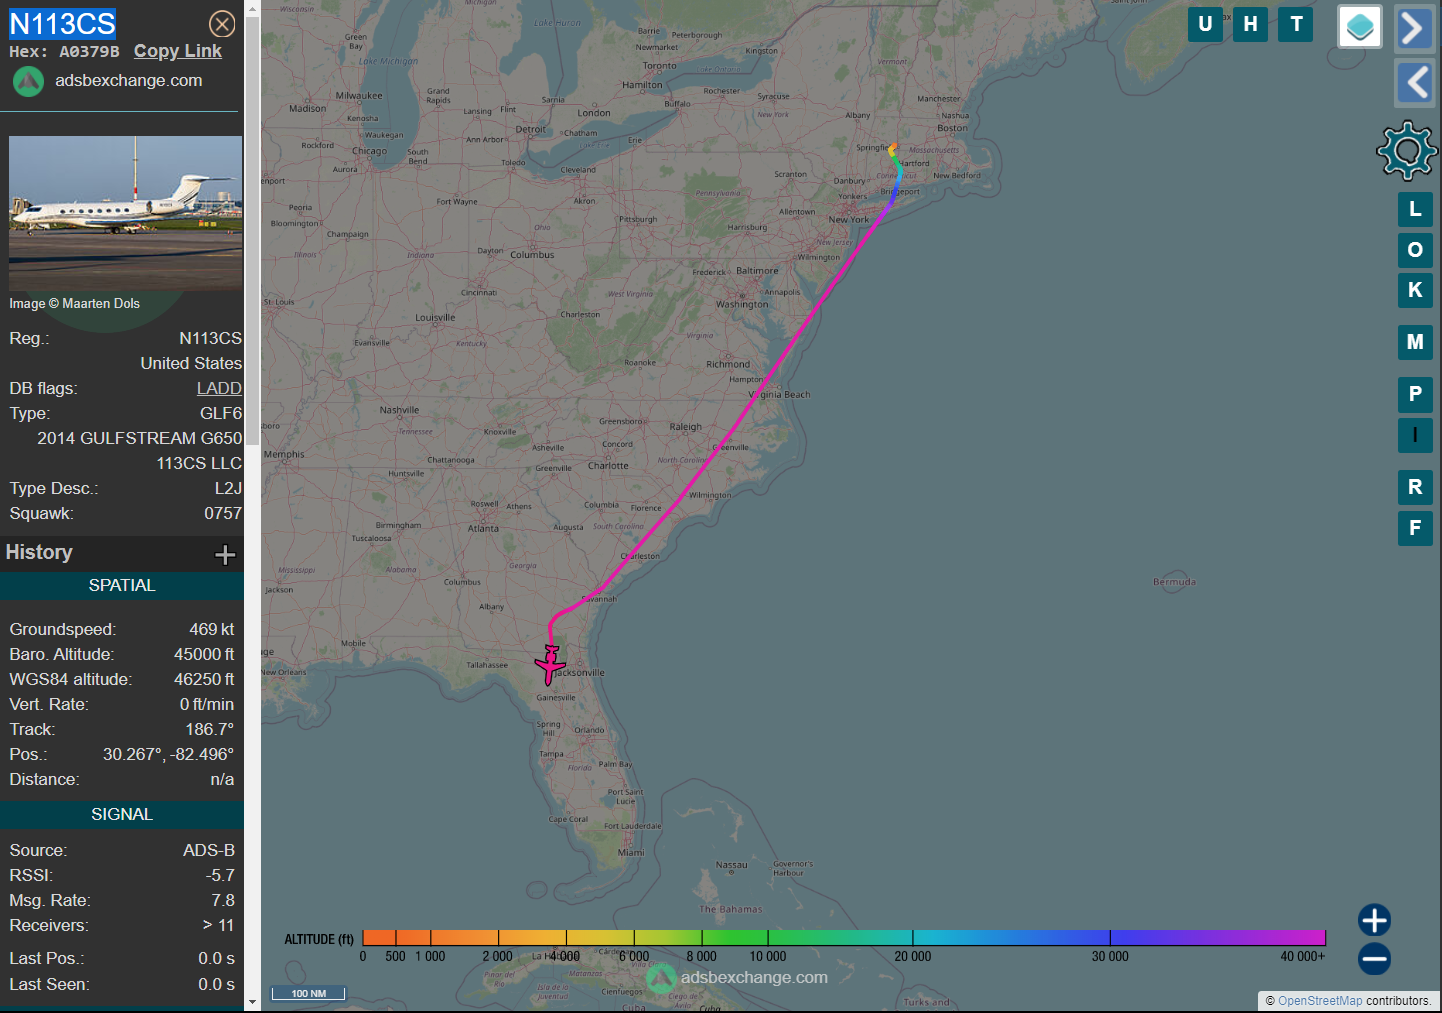This screenshot has height=1013, width=1442.
Task: Click the 113CS LLC owner text
Action: [199, 464]
